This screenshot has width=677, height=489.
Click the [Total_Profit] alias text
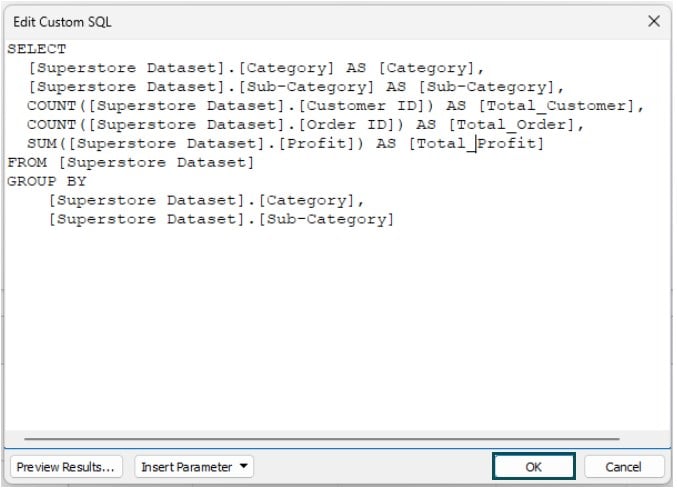(x=476, y=143)
